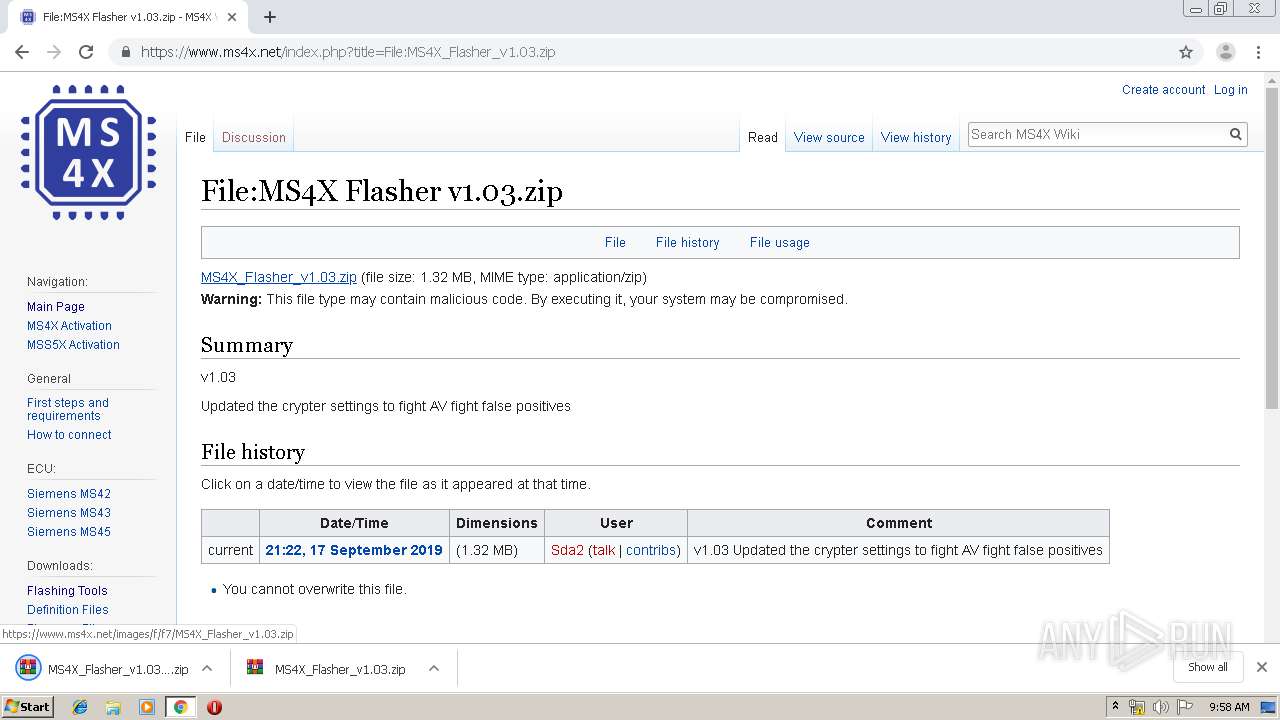Open Windows Start menu

pyautogui.click(x=27, y=706)
